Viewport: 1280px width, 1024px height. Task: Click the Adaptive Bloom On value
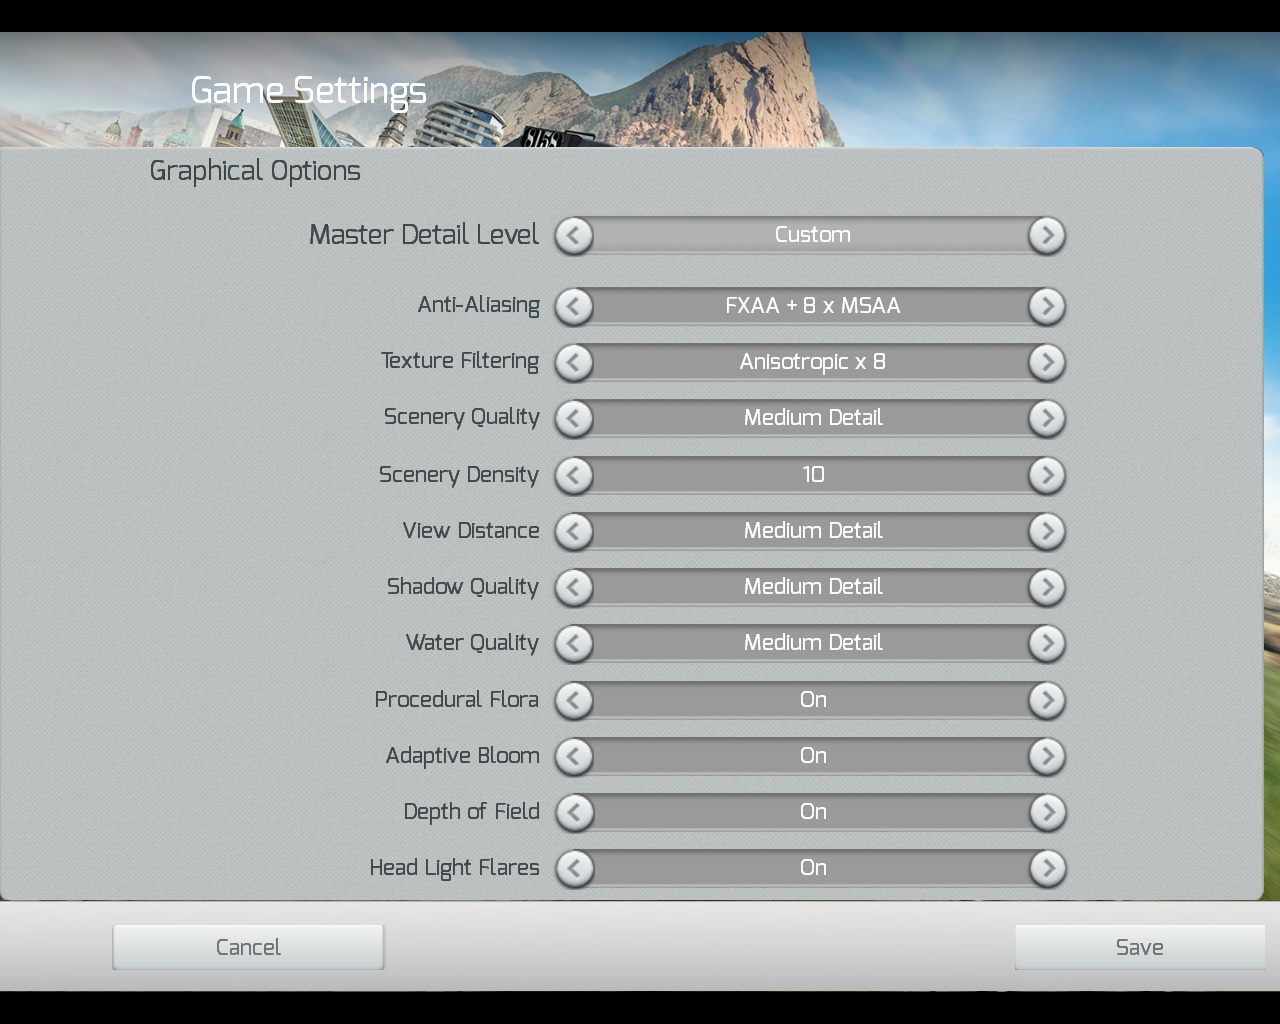[813, 756]
